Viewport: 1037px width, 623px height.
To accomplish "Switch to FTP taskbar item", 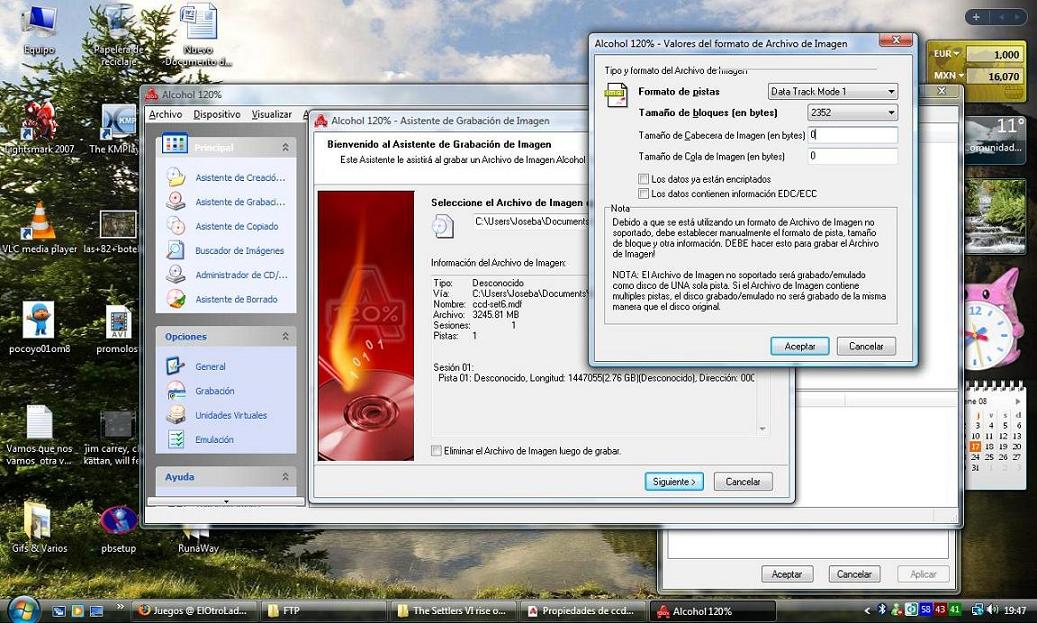I will coord(322,610).
